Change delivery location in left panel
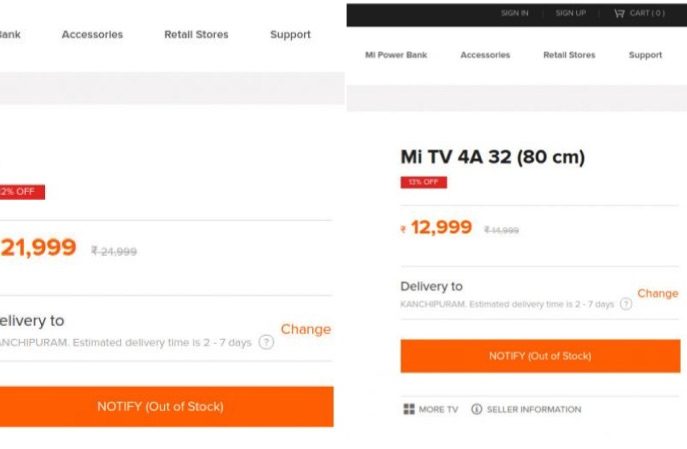Viewport: 687px width, 449px height. [x=305, y=329]
